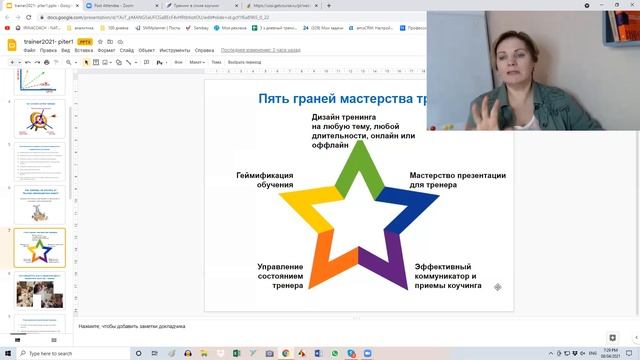
Task: Open the "Формат" menu
Action: click(107, 50)
